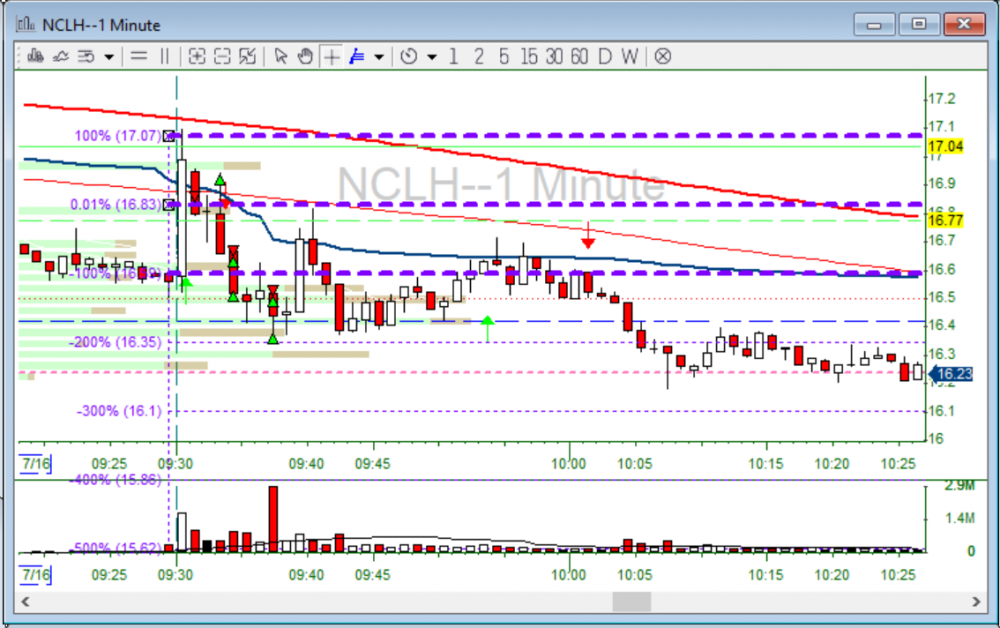Select the D daily timeframe
This screenshot has height=628, width=1000.
(604, 56)
